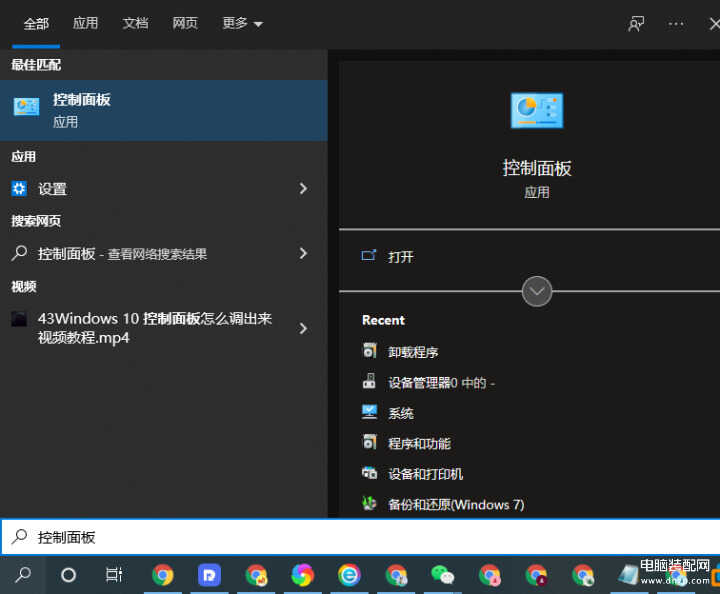Expand the 更多 filter dropdown

(242, 23)
